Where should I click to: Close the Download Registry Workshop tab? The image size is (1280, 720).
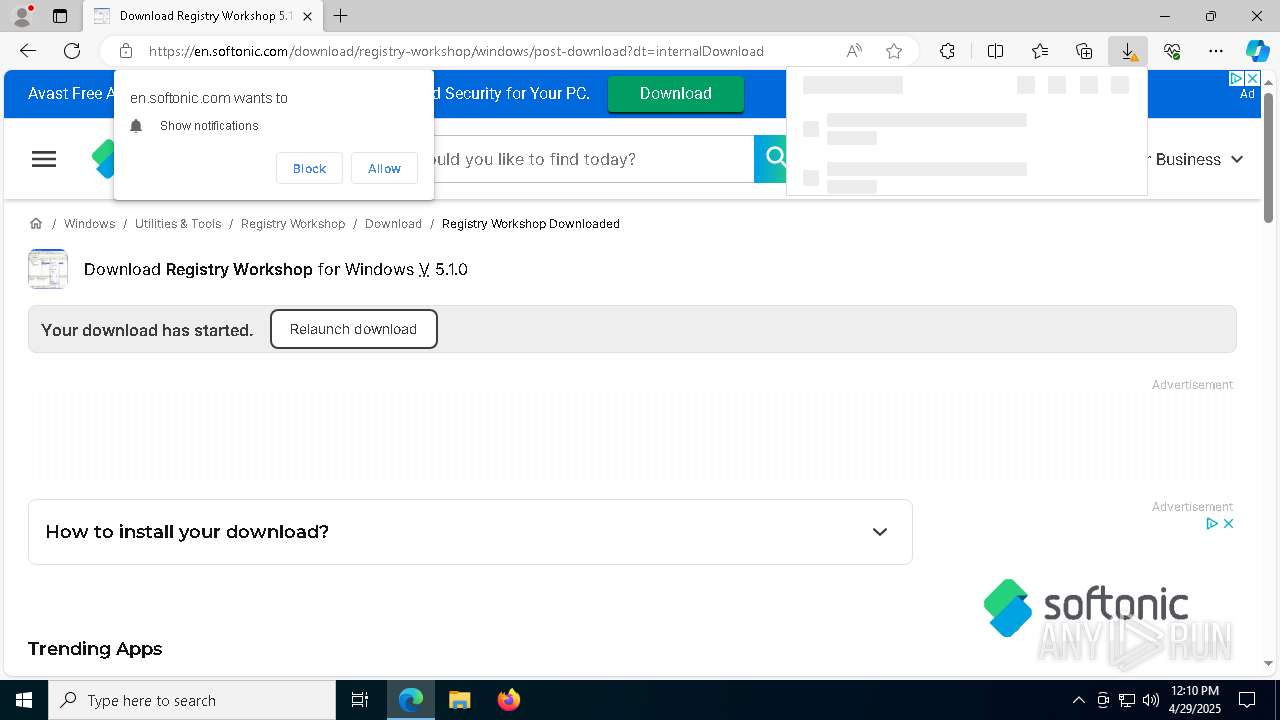pos(308,16)
